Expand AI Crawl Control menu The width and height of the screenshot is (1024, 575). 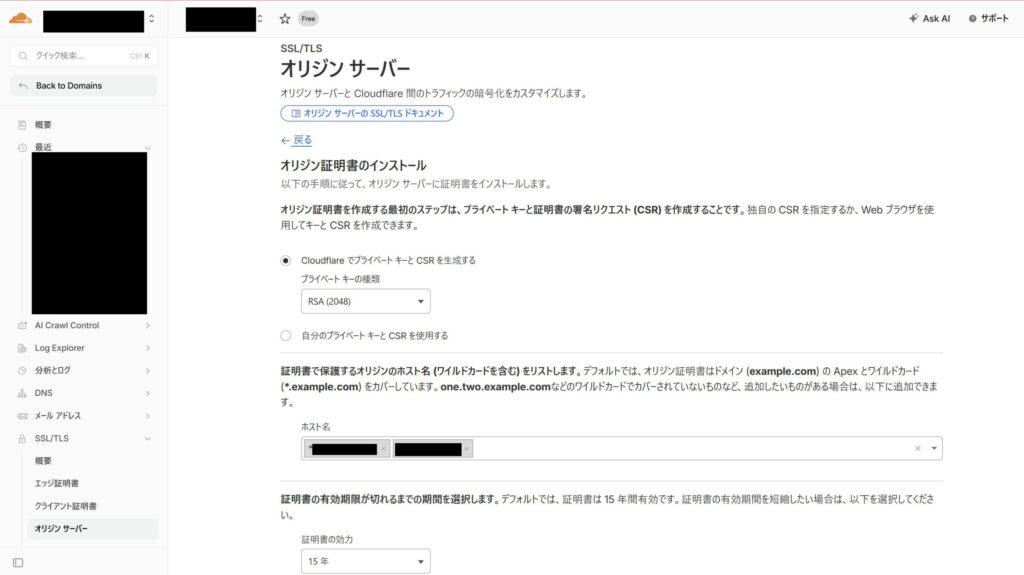pyautogui.click(x=148, y=325)
